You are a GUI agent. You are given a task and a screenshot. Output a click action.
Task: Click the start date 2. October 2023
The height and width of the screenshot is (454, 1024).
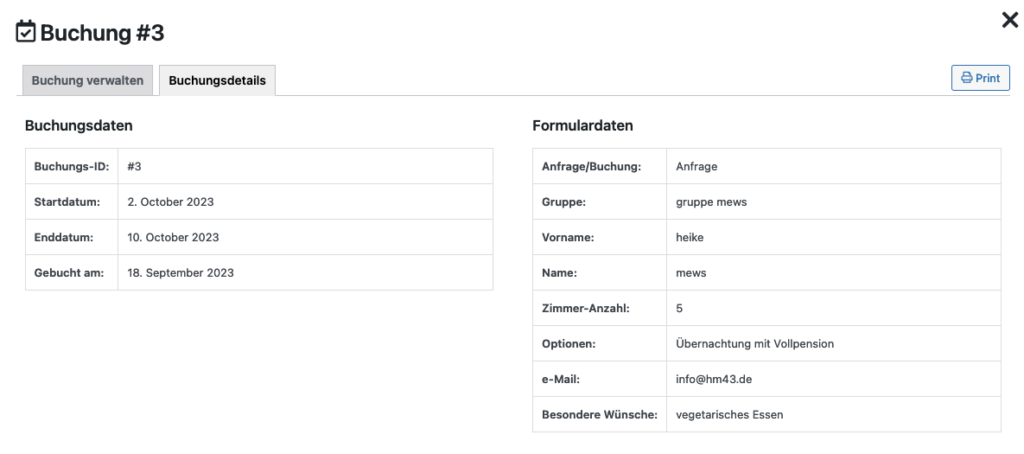pyautogui.click(x=171, y=202)
